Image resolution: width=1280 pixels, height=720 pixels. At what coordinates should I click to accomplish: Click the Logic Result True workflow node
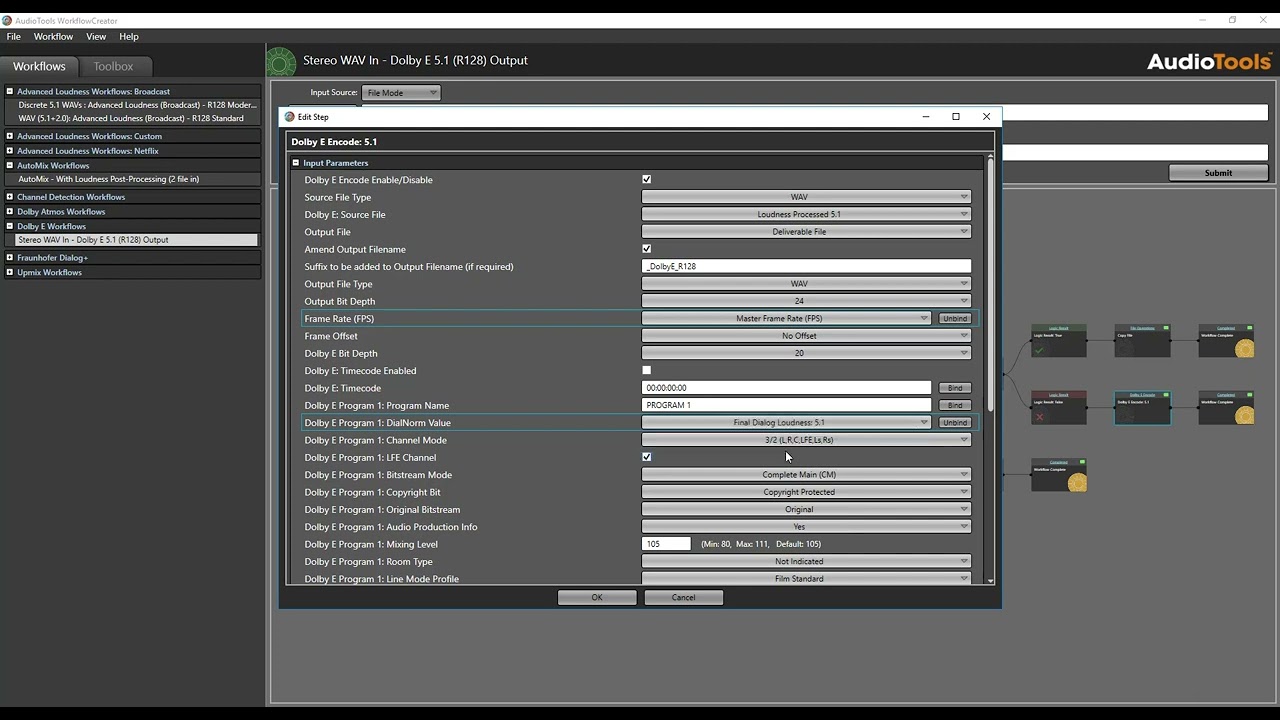pyautogui.click(x=1058, y=340)
